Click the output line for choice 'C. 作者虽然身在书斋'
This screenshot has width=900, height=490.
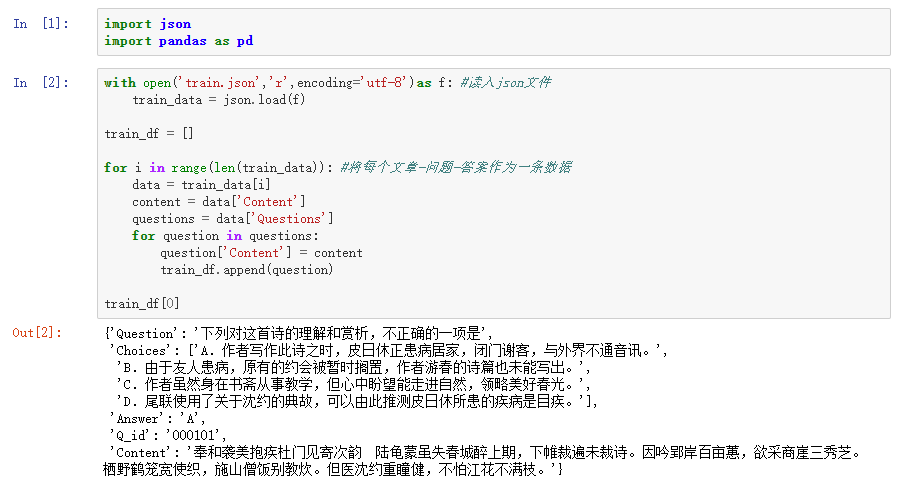353,384
